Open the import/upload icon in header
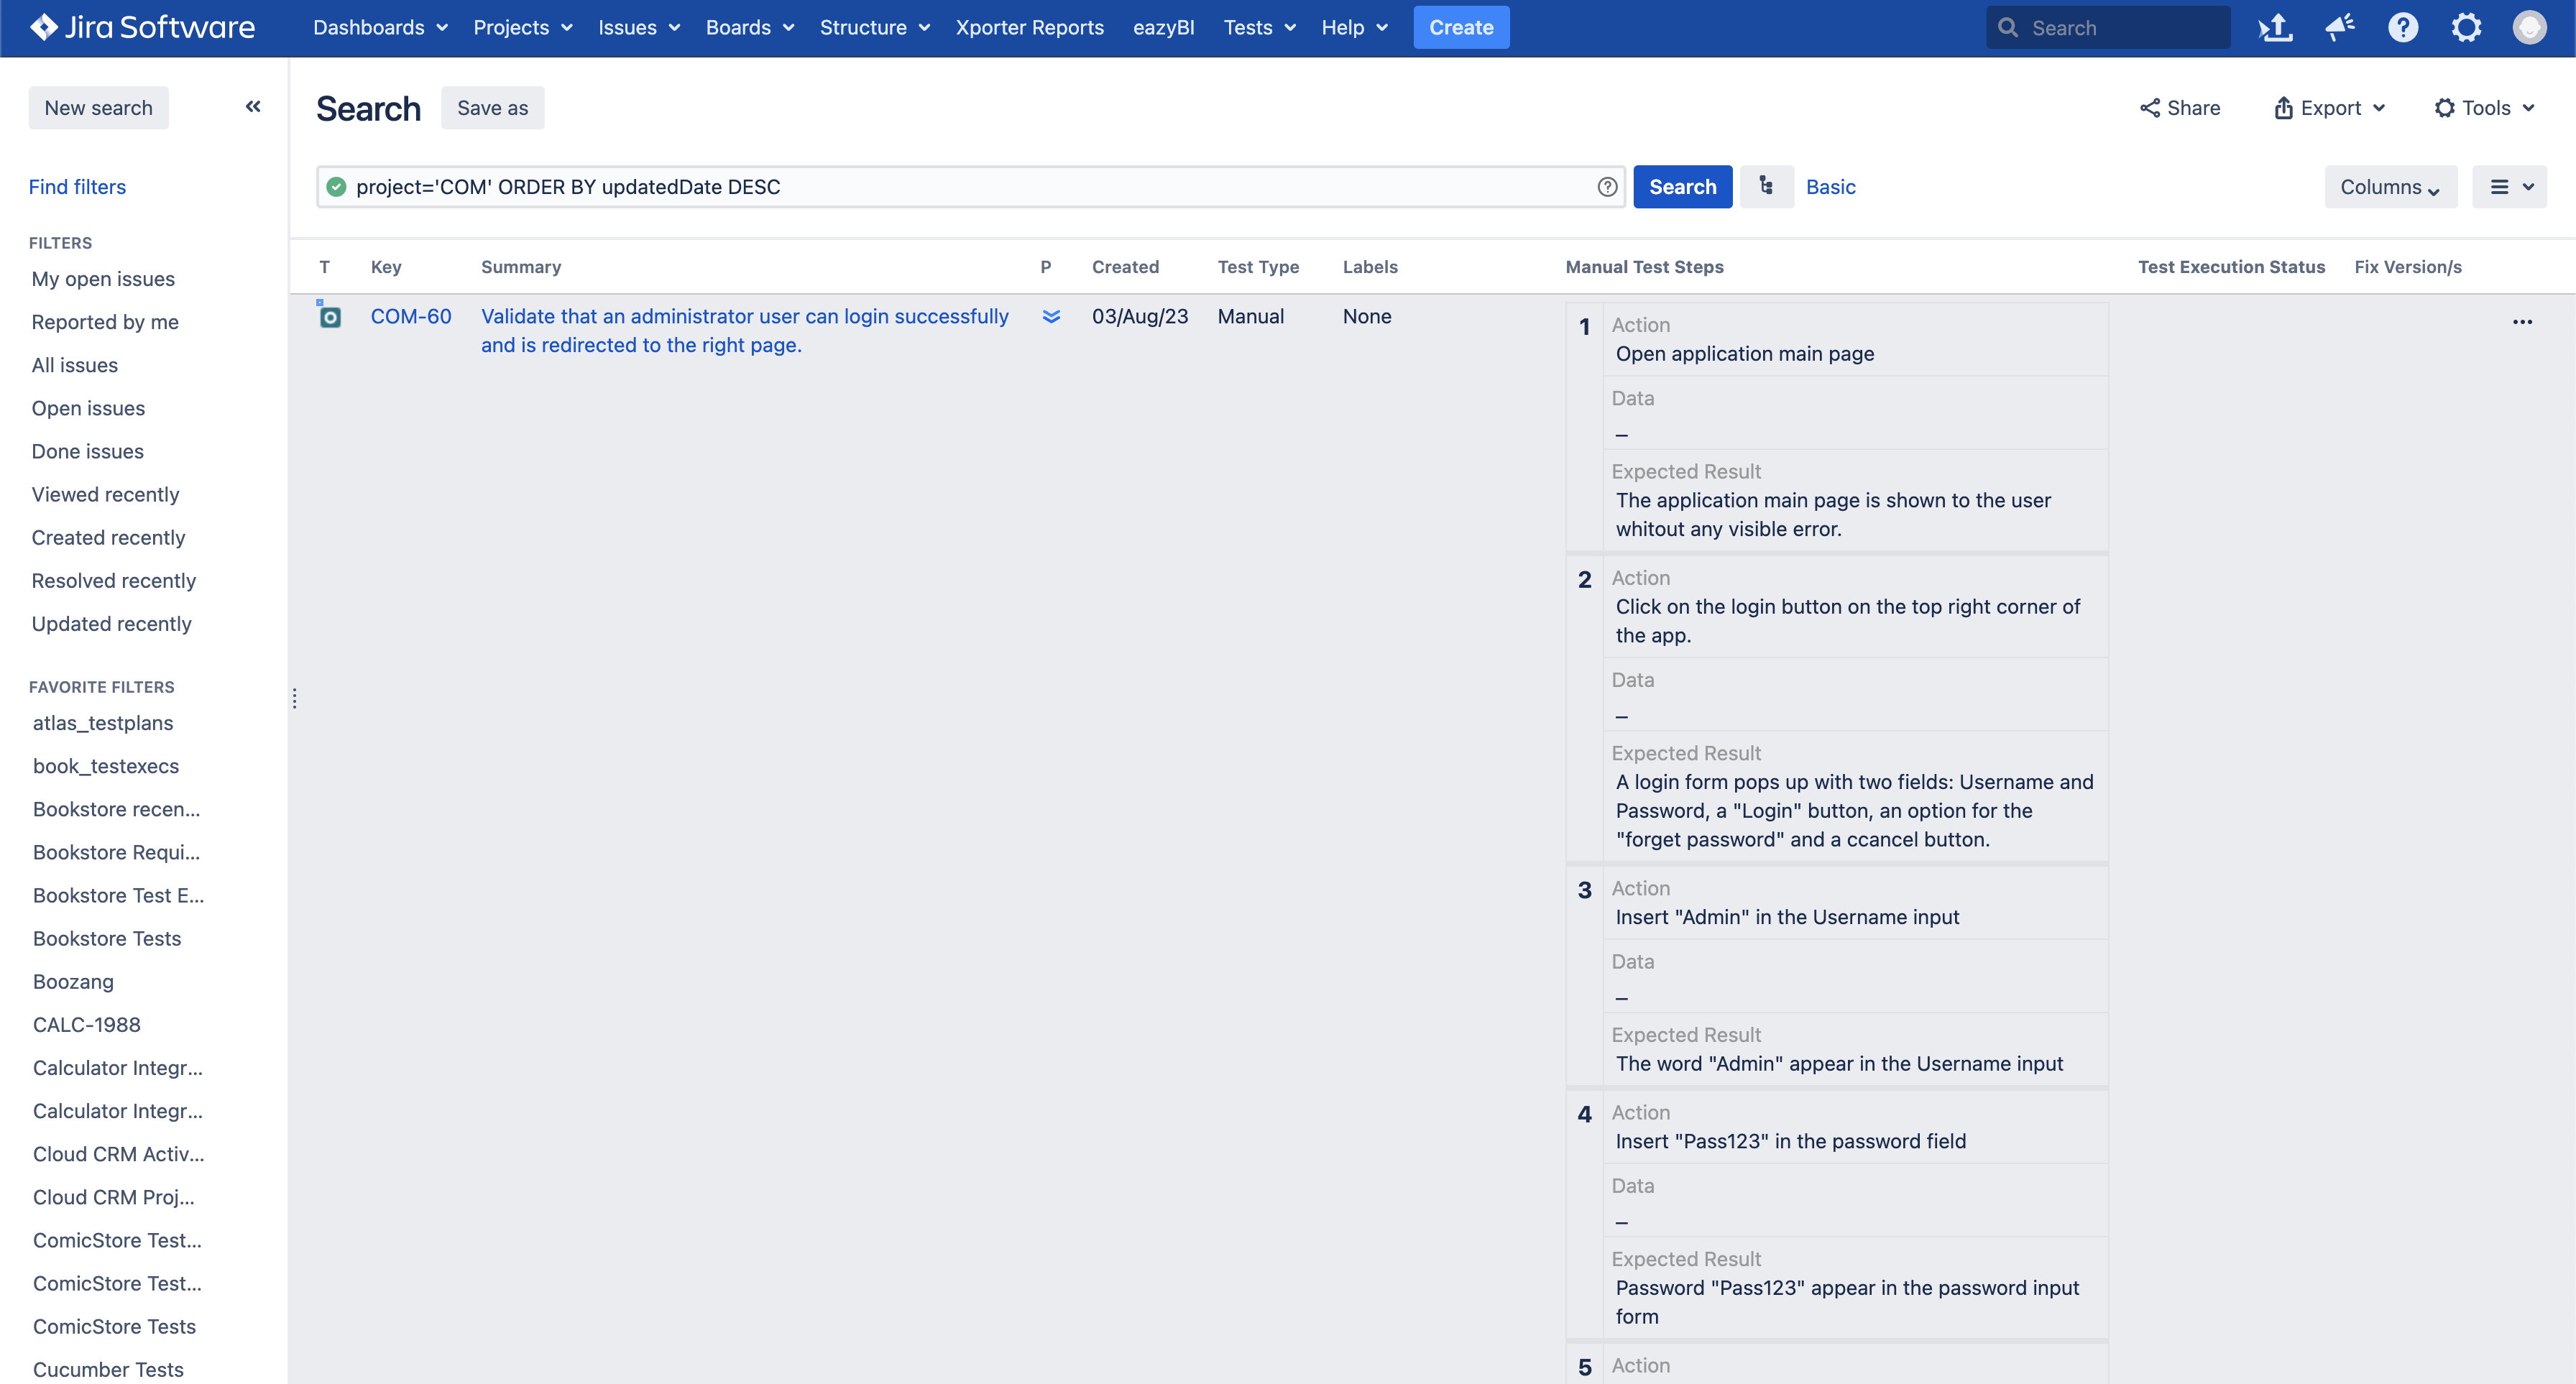The width and height of the screenshot is (2576, 1384). tap(2275, 27)
